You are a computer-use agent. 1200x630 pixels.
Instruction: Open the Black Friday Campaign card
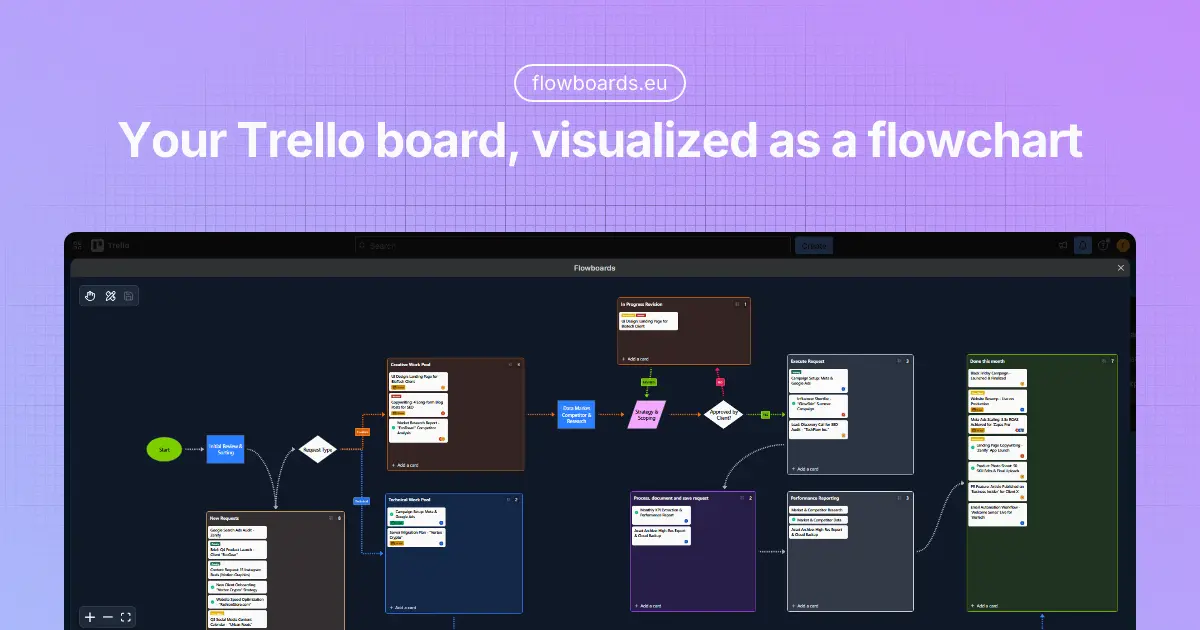998,379
